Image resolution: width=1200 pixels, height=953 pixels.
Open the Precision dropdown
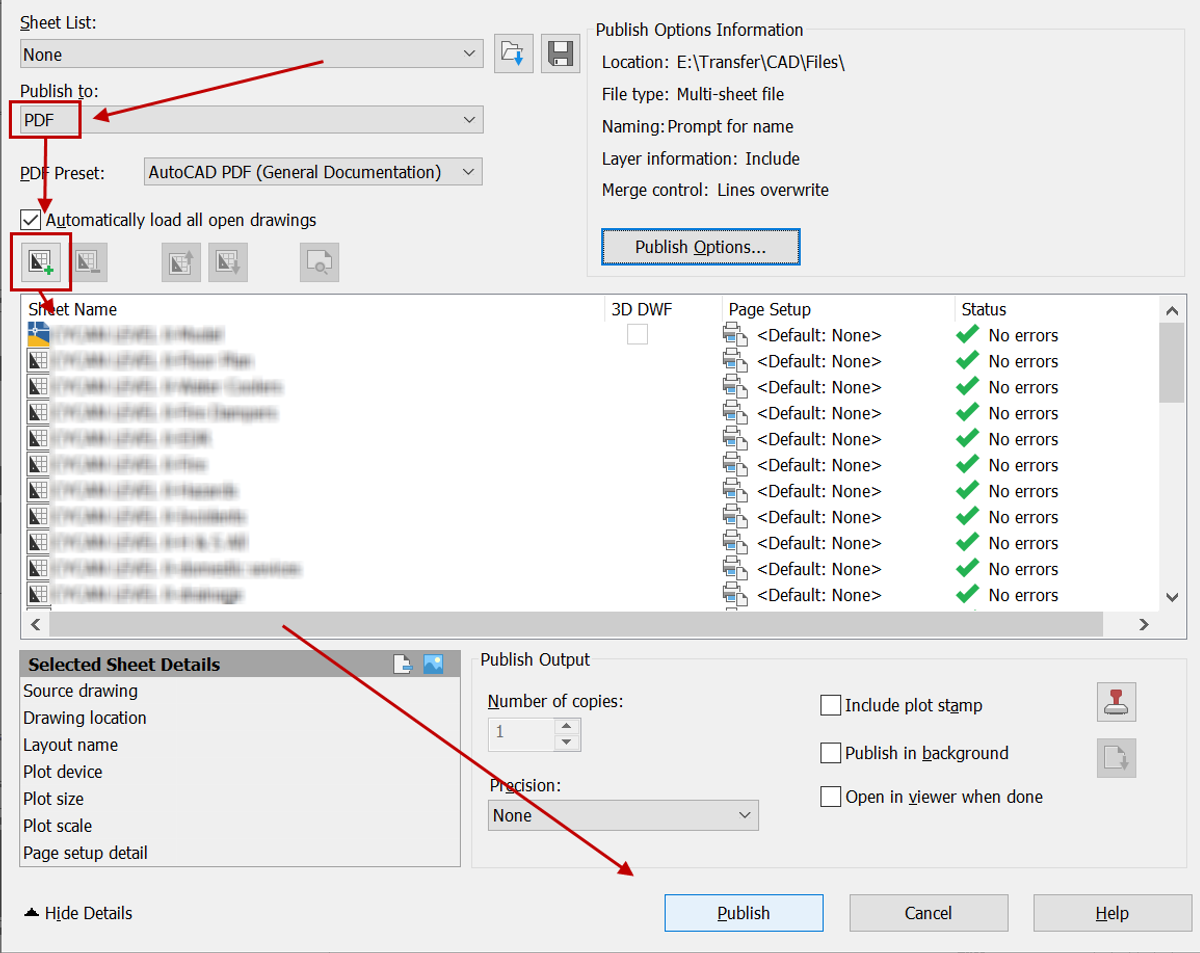[x=746, y=815]
